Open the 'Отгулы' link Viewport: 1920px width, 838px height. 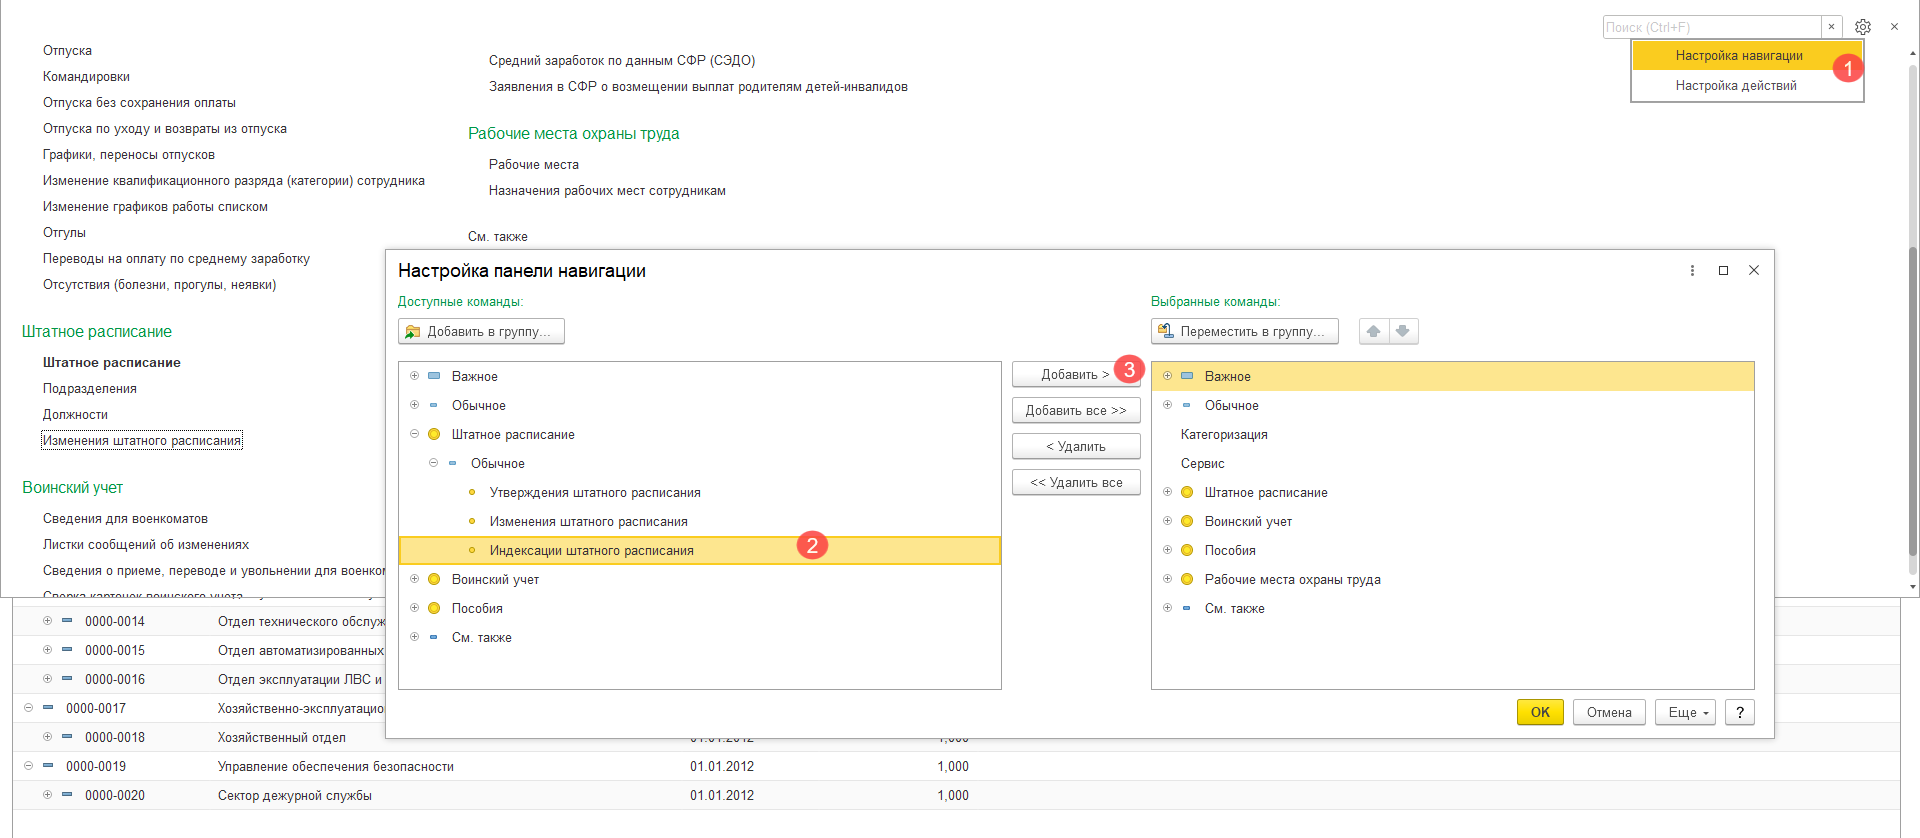[64, 233]
